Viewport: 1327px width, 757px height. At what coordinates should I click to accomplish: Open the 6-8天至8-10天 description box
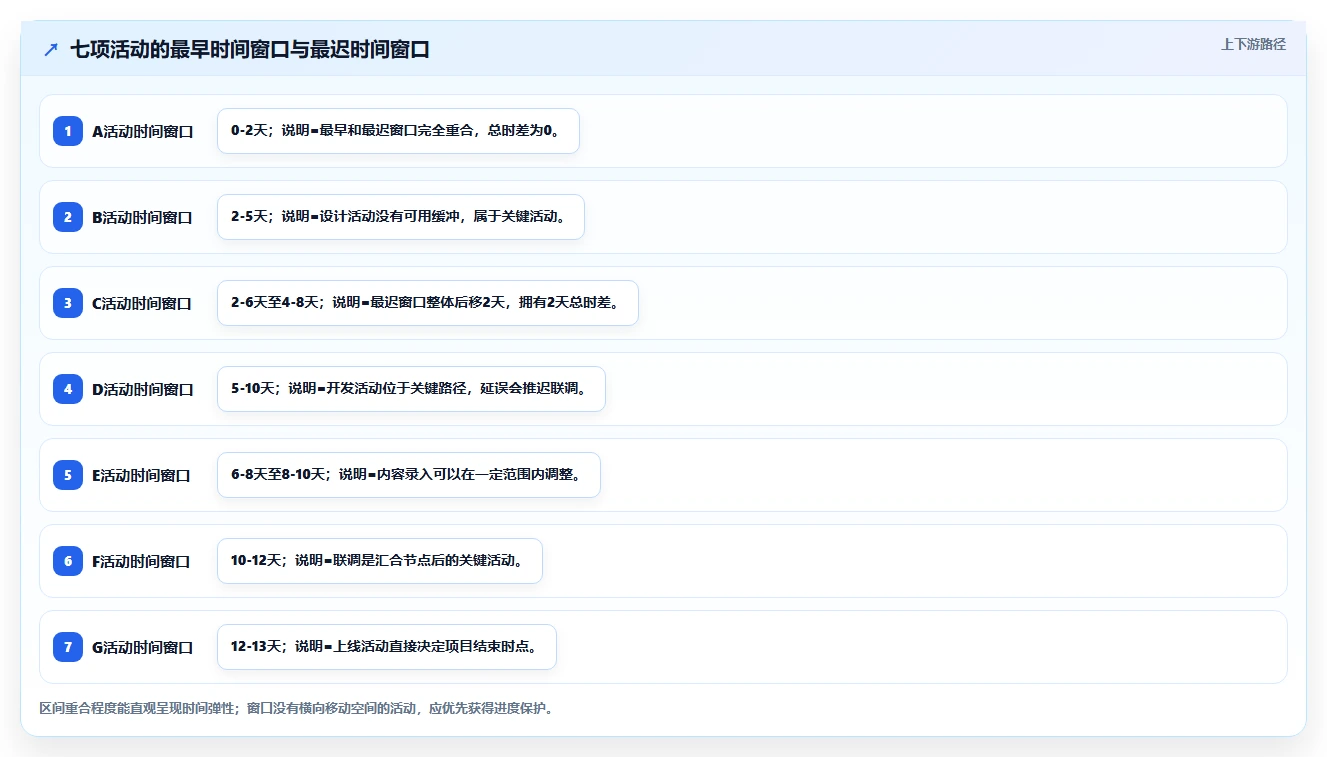point(409,475)
